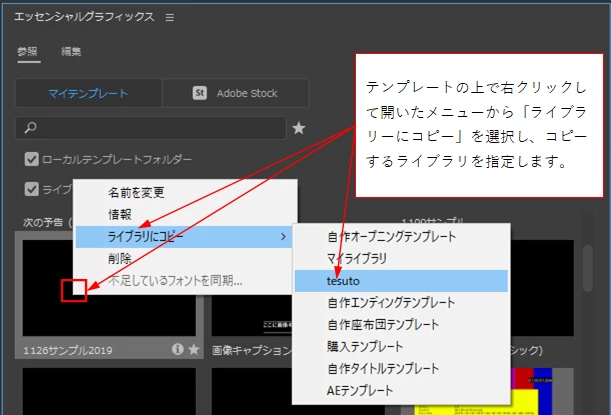
Task: Click the St icon on Adobe Stock
Action: pyautogui.click(x=200, y=93)
